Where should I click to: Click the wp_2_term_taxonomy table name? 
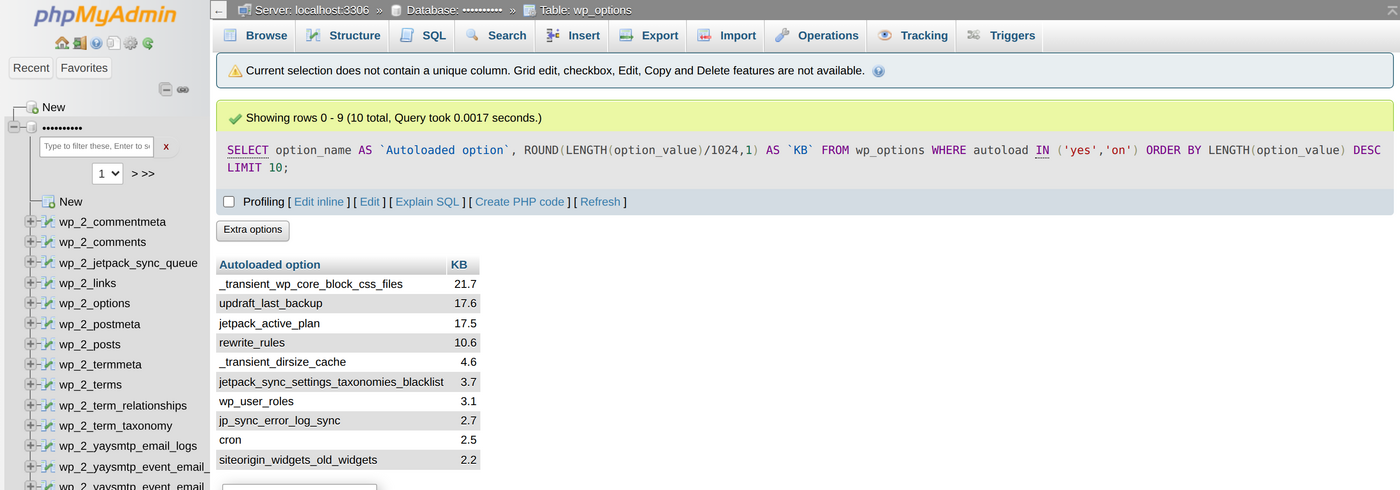tap(115, 426)
